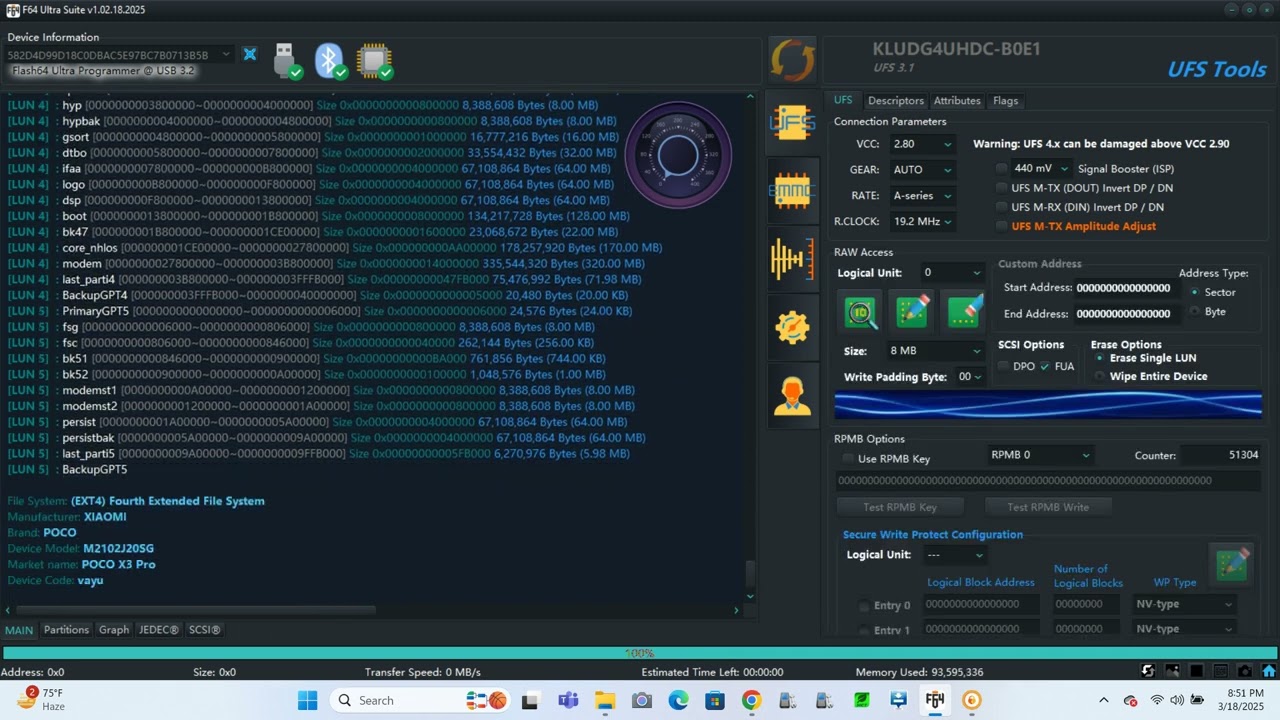
Task: Switch to the Partitions tab
Action: 66,630
